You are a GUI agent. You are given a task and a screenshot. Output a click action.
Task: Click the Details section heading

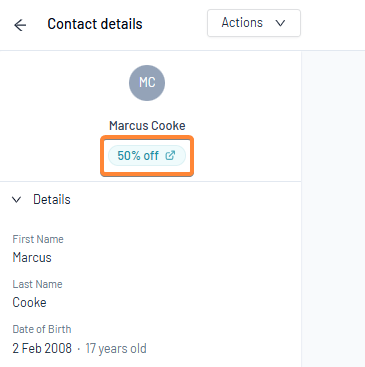pyautogui.click(x=52, y=199)
